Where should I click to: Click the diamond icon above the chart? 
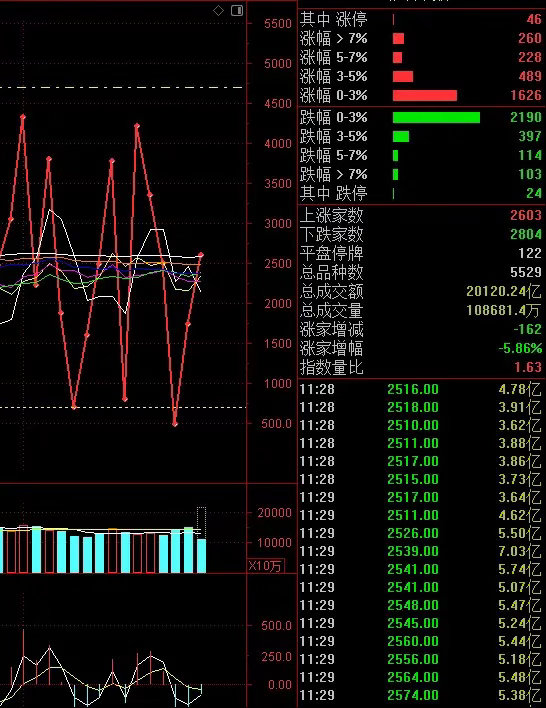pyautogui.click(x=218, y=10)
